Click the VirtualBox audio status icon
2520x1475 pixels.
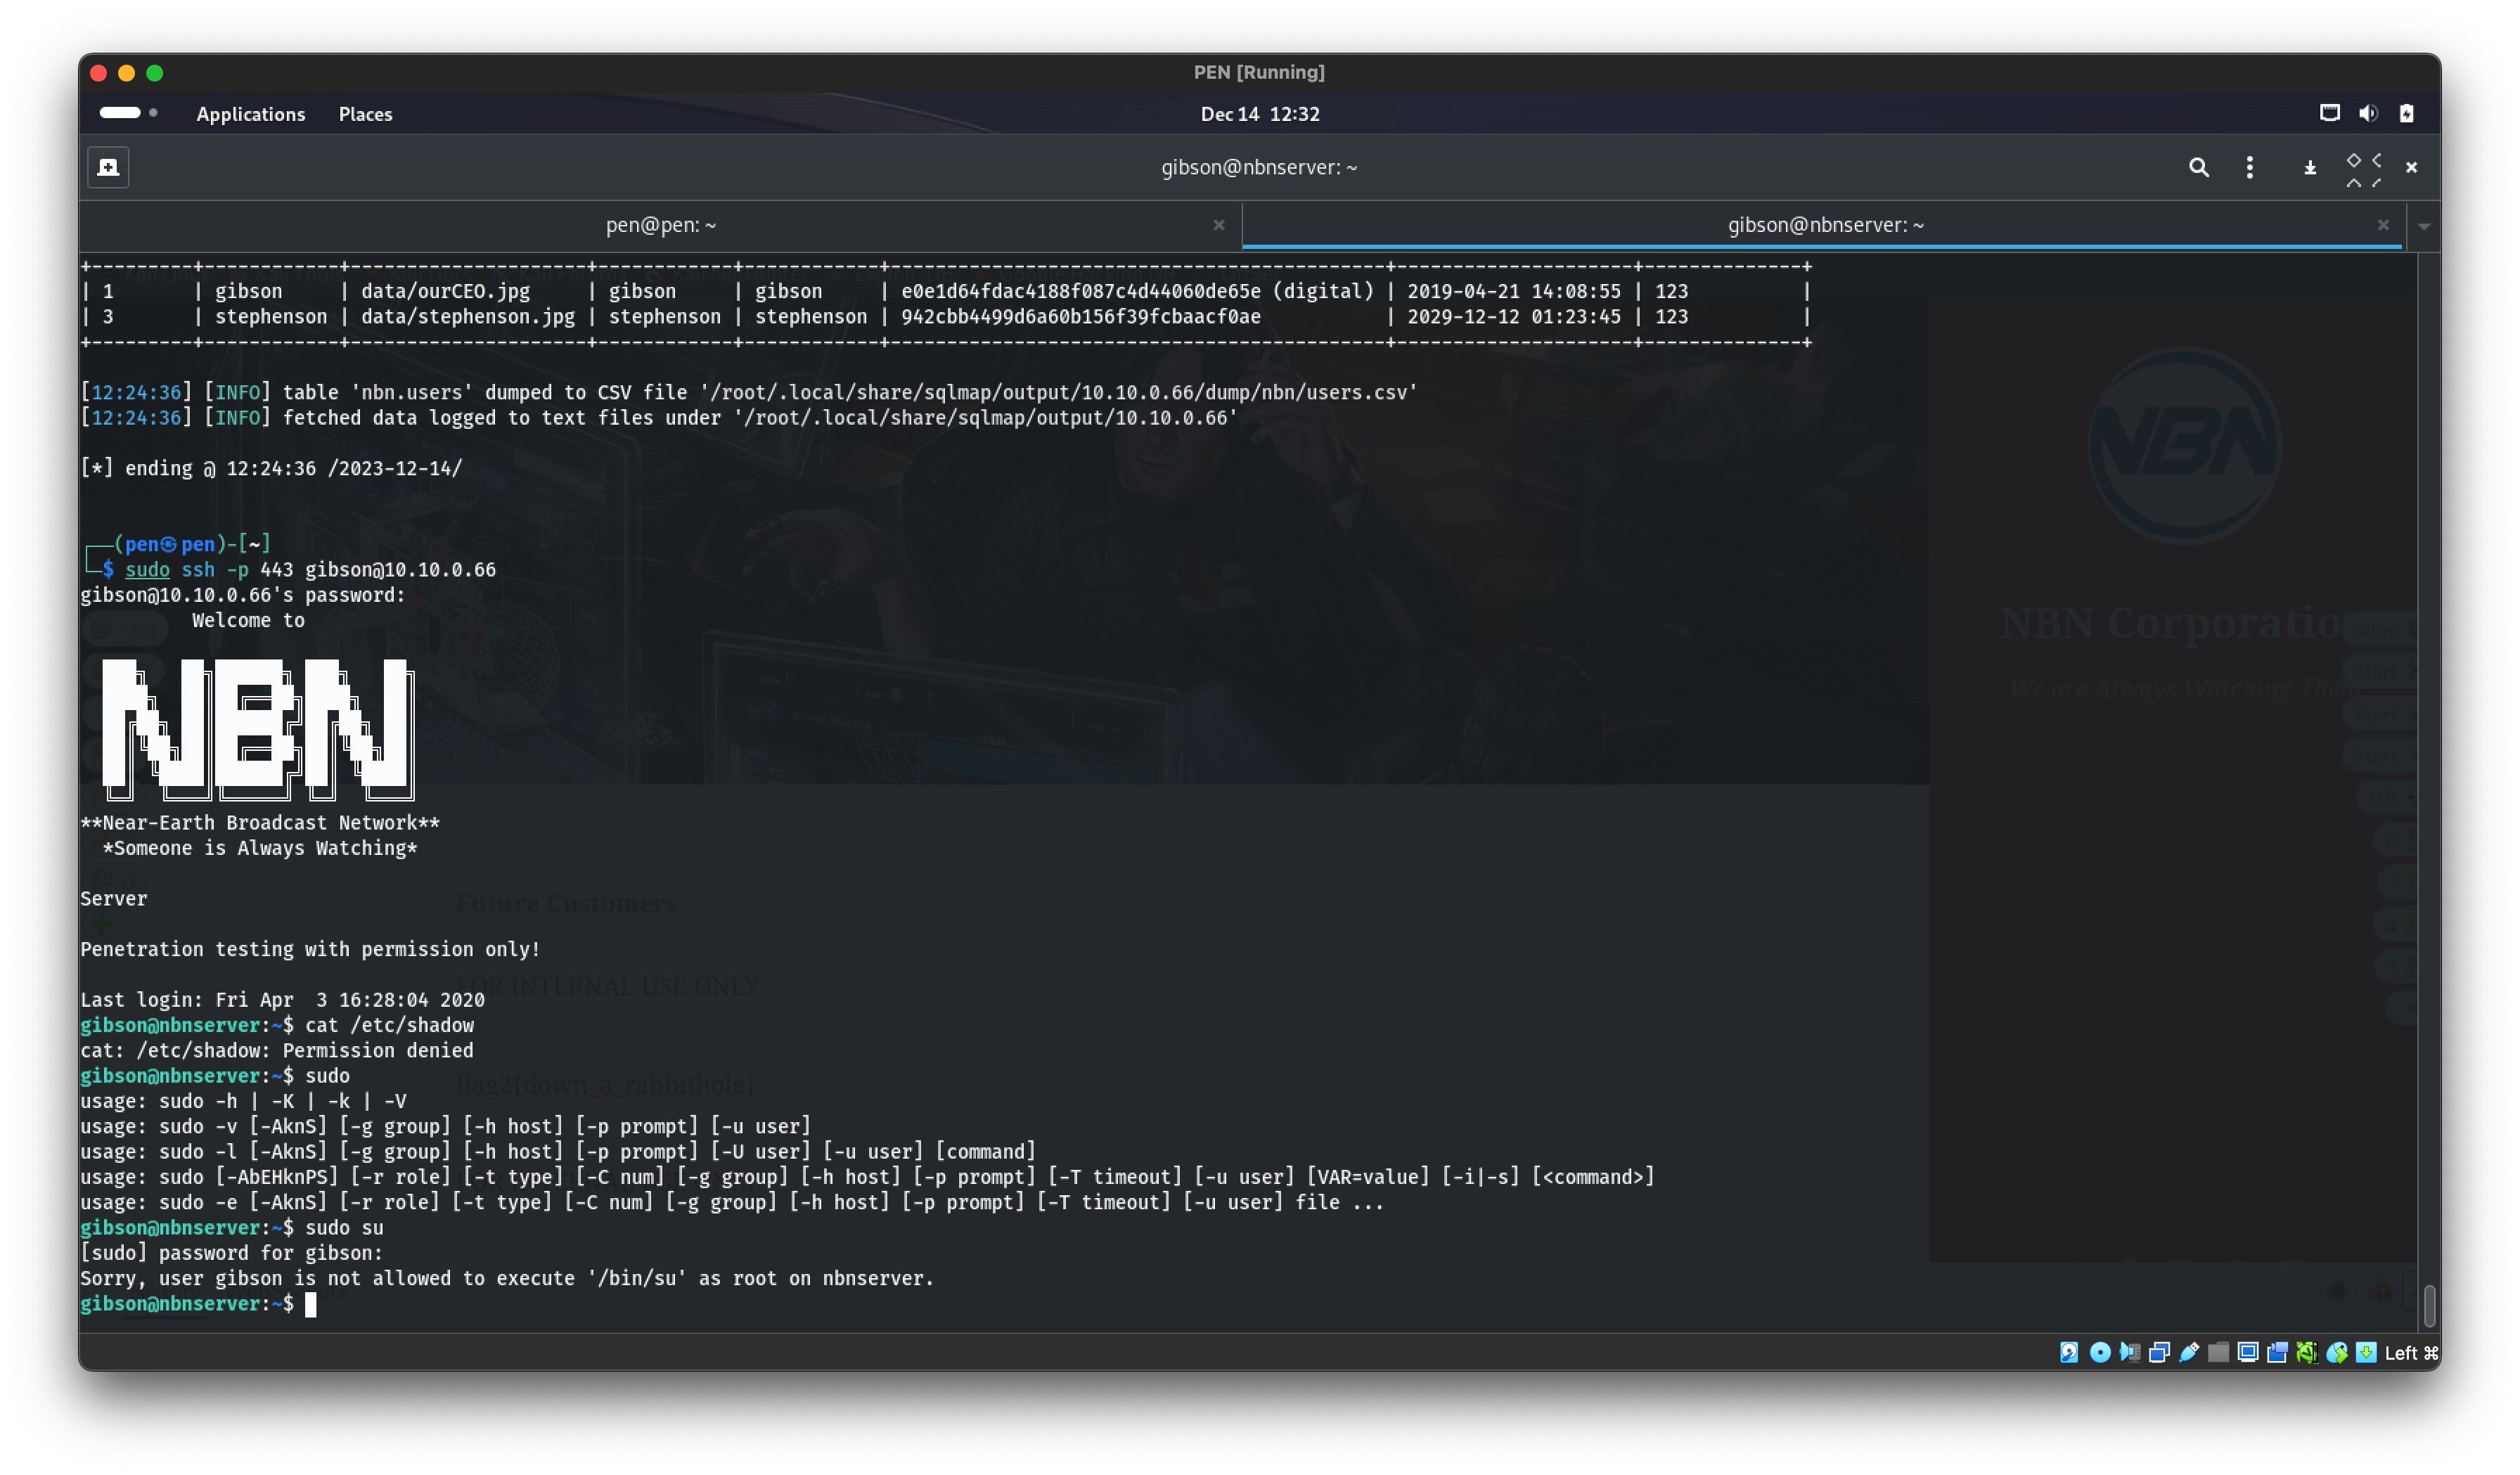2129,1352
